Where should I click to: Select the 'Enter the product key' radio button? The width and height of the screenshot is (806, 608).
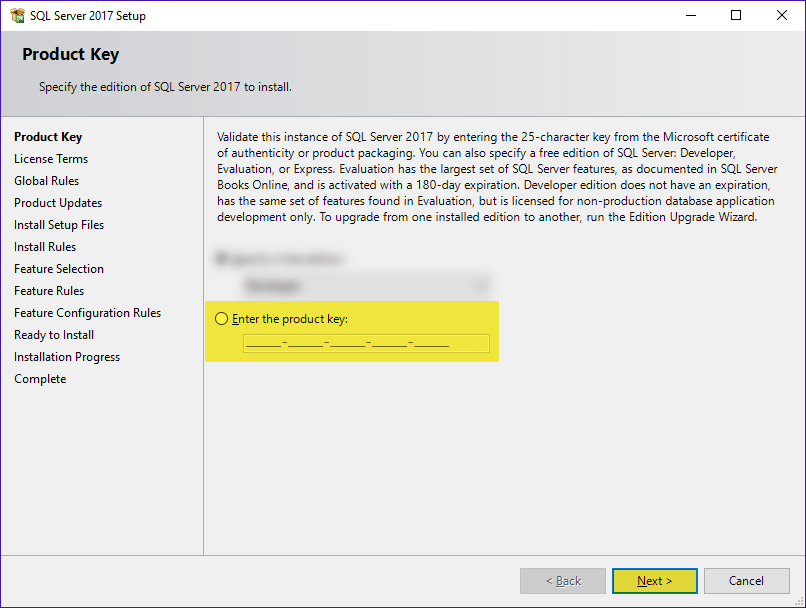coord(222,319)
